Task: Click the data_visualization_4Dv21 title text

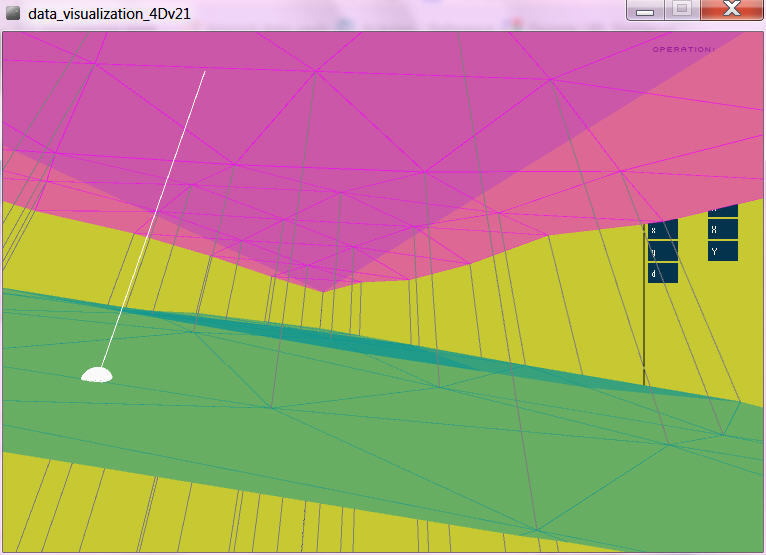Action: (x=109, y=13)
